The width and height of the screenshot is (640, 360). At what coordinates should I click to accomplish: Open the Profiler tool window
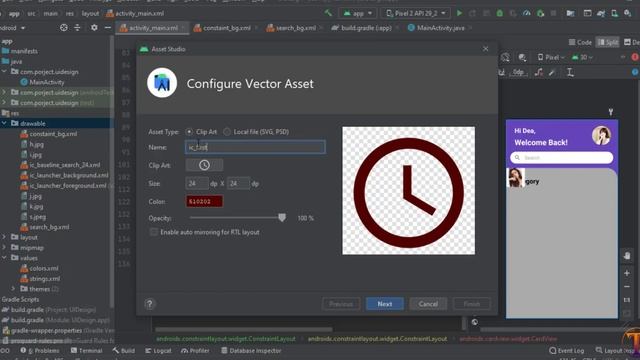coord(195,351)
